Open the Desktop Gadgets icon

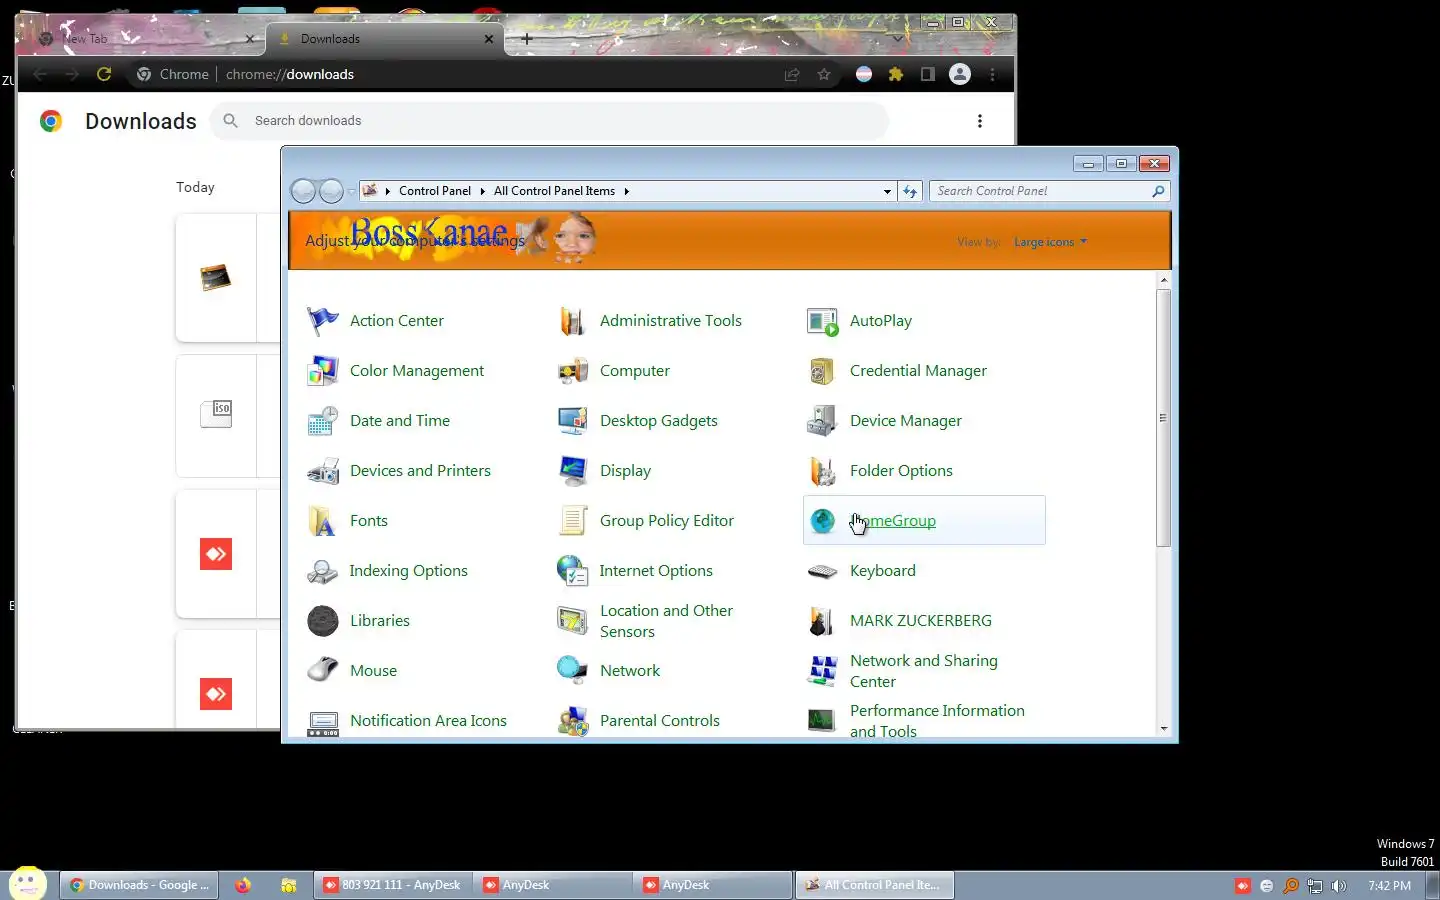click(x=572, y=421)
